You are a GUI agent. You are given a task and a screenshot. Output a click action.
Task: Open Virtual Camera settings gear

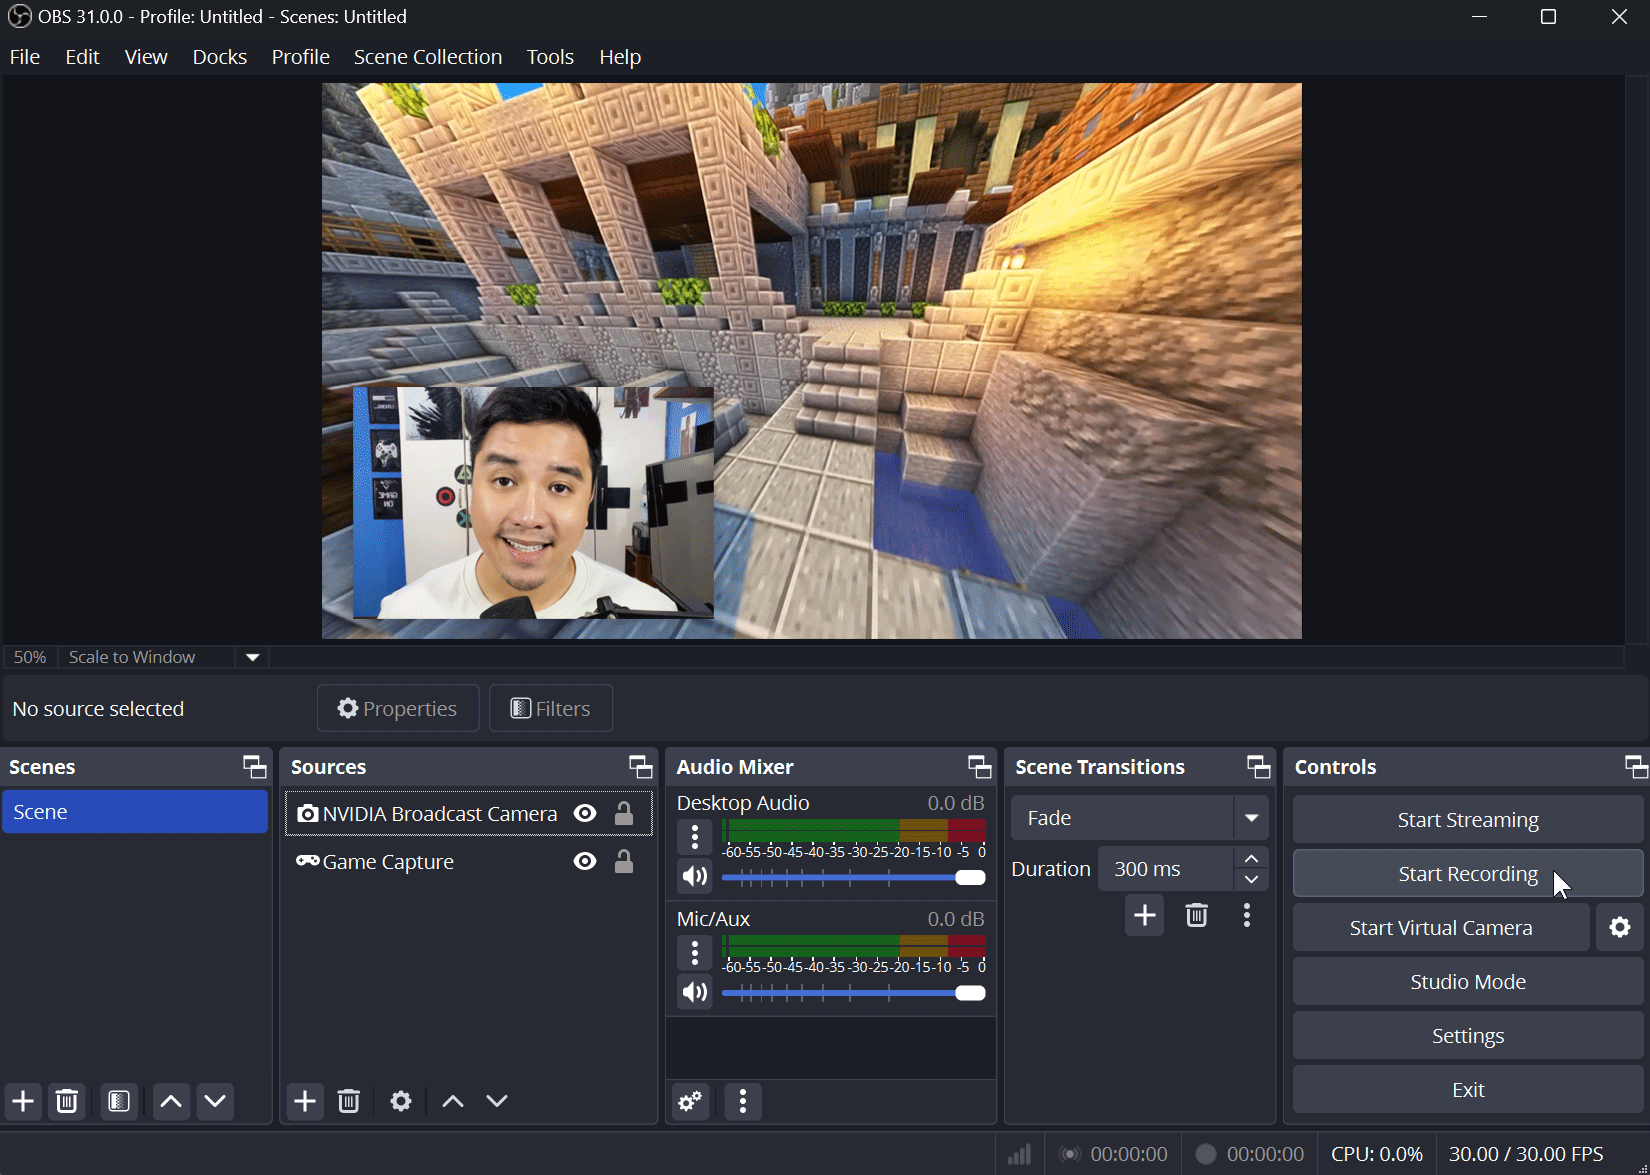(x=1619, y=927)
